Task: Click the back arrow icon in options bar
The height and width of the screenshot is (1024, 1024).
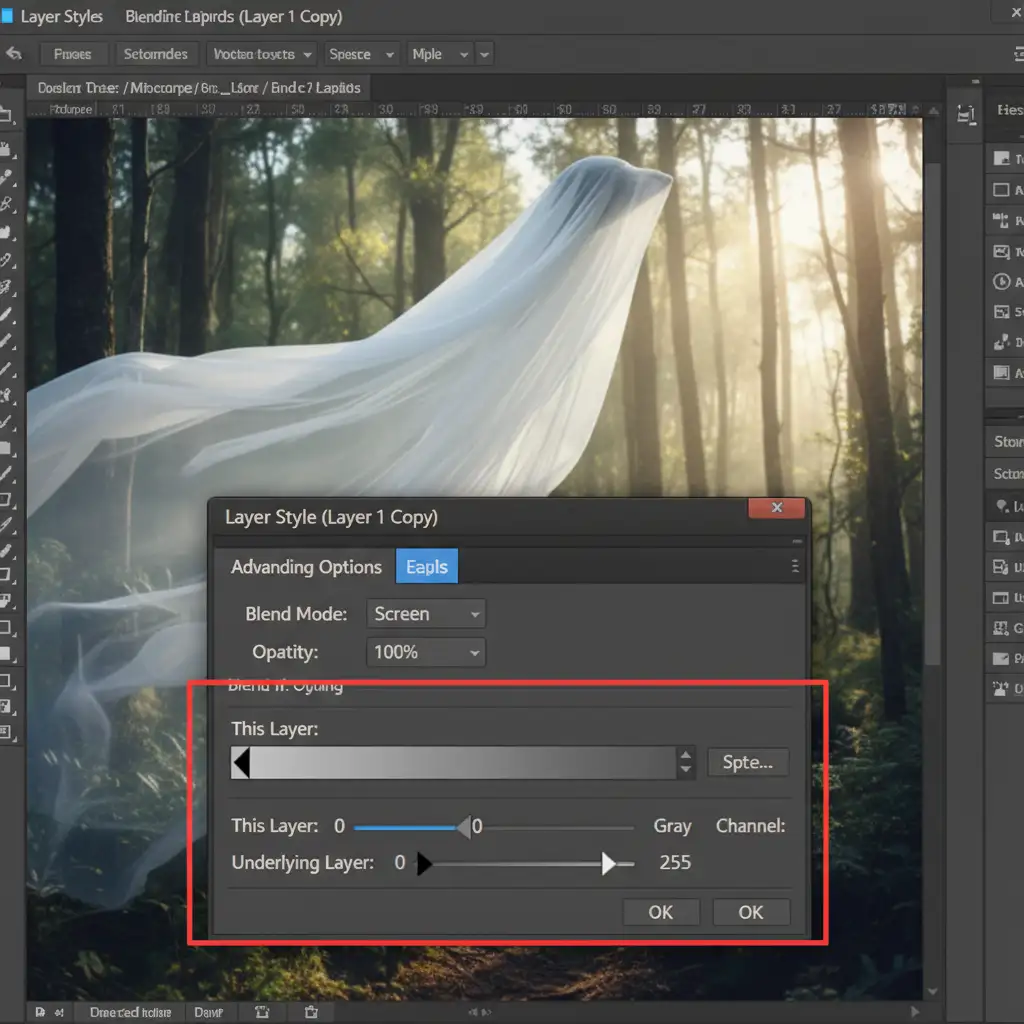Action: point(13,54)
